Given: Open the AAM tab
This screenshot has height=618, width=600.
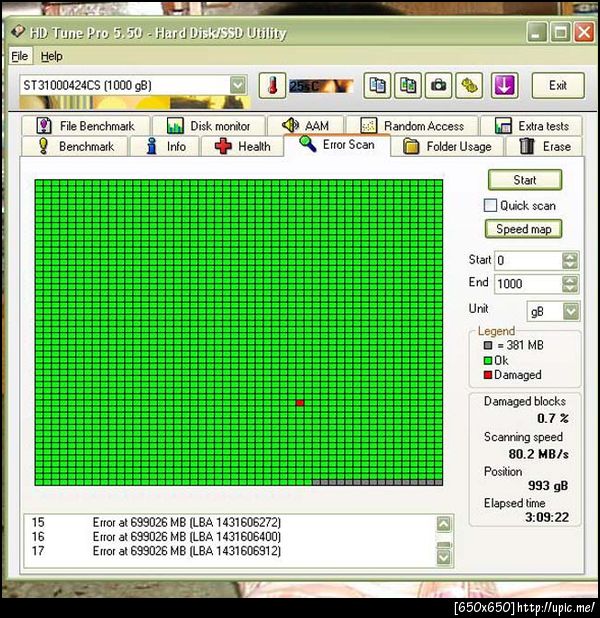Looking at the screenshot, I should 306,126.
